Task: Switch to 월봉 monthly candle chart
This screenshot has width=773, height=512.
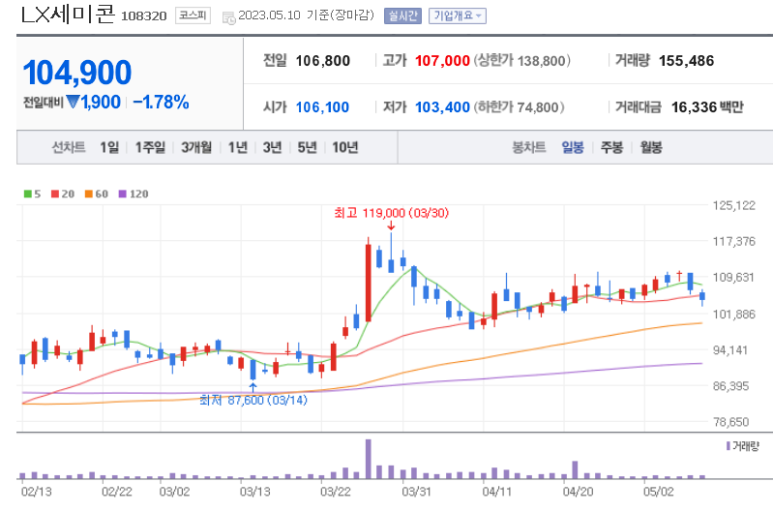Action: 651,147
